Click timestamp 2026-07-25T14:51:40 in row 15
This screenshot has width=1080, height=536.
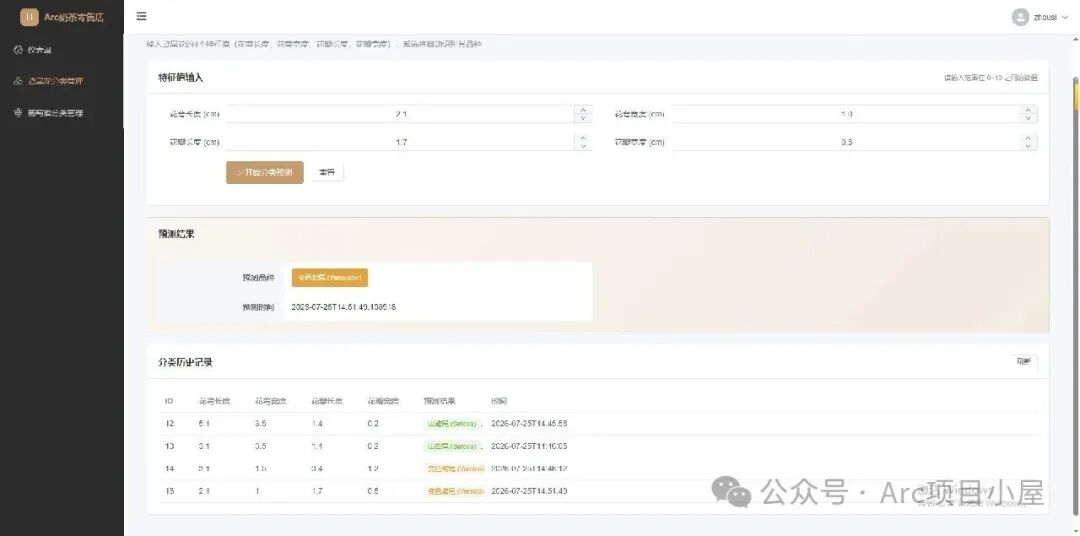pyautogui.click(x=529, y=491)
